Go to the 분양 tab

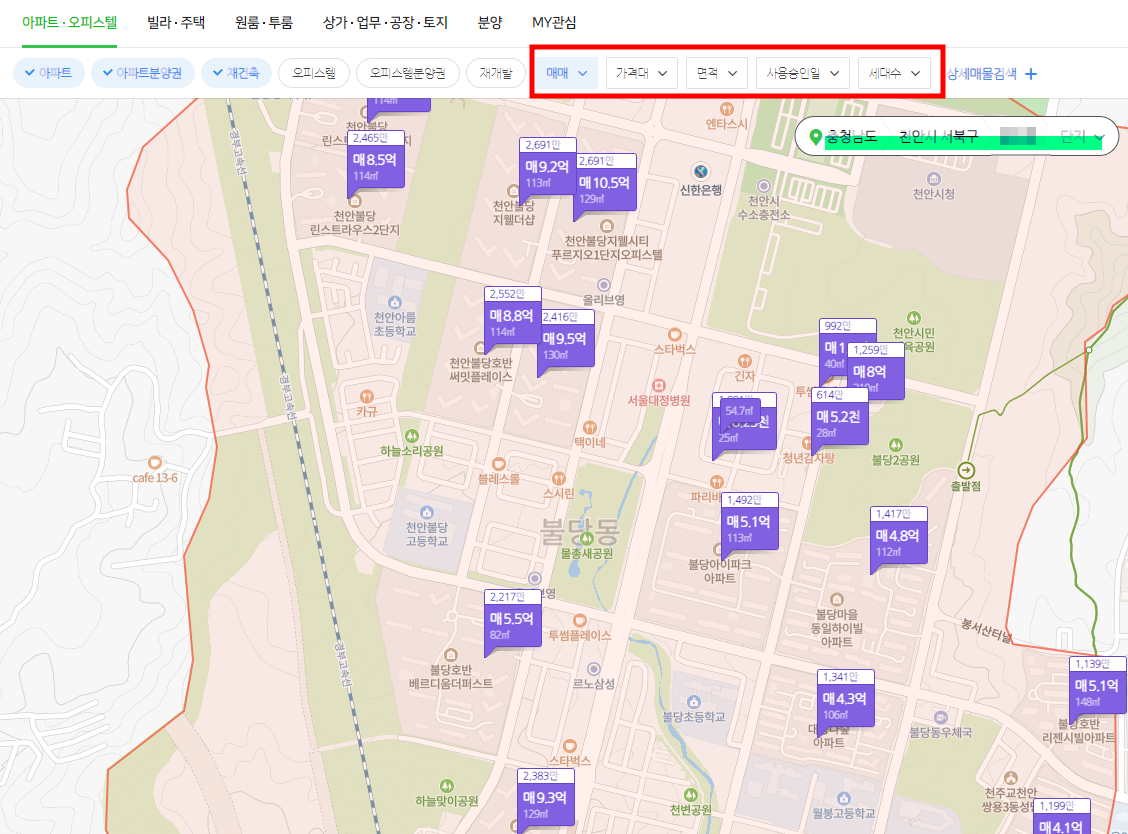(490, 22)
